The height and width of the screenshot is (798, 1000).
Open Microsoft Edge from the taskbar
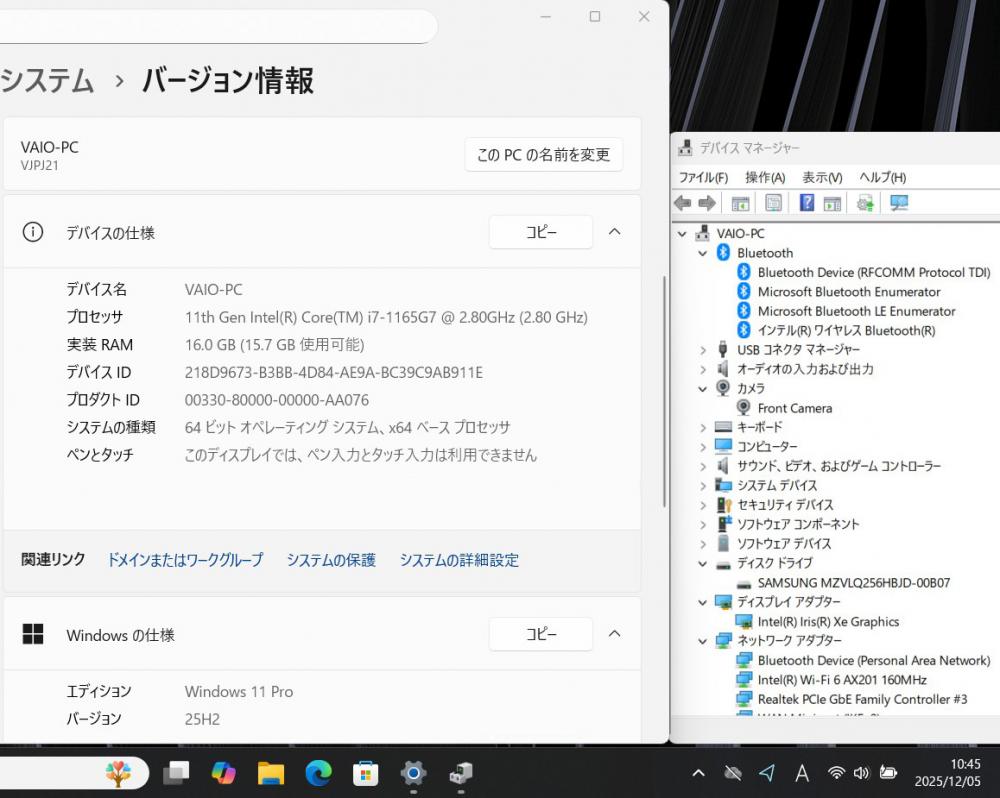coord(318,772)
